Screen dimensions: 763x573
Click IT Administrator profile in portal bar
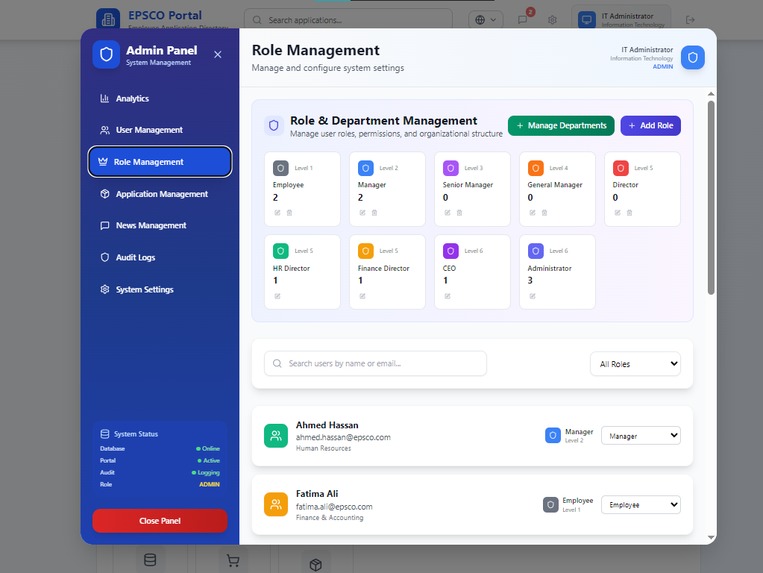621,20
